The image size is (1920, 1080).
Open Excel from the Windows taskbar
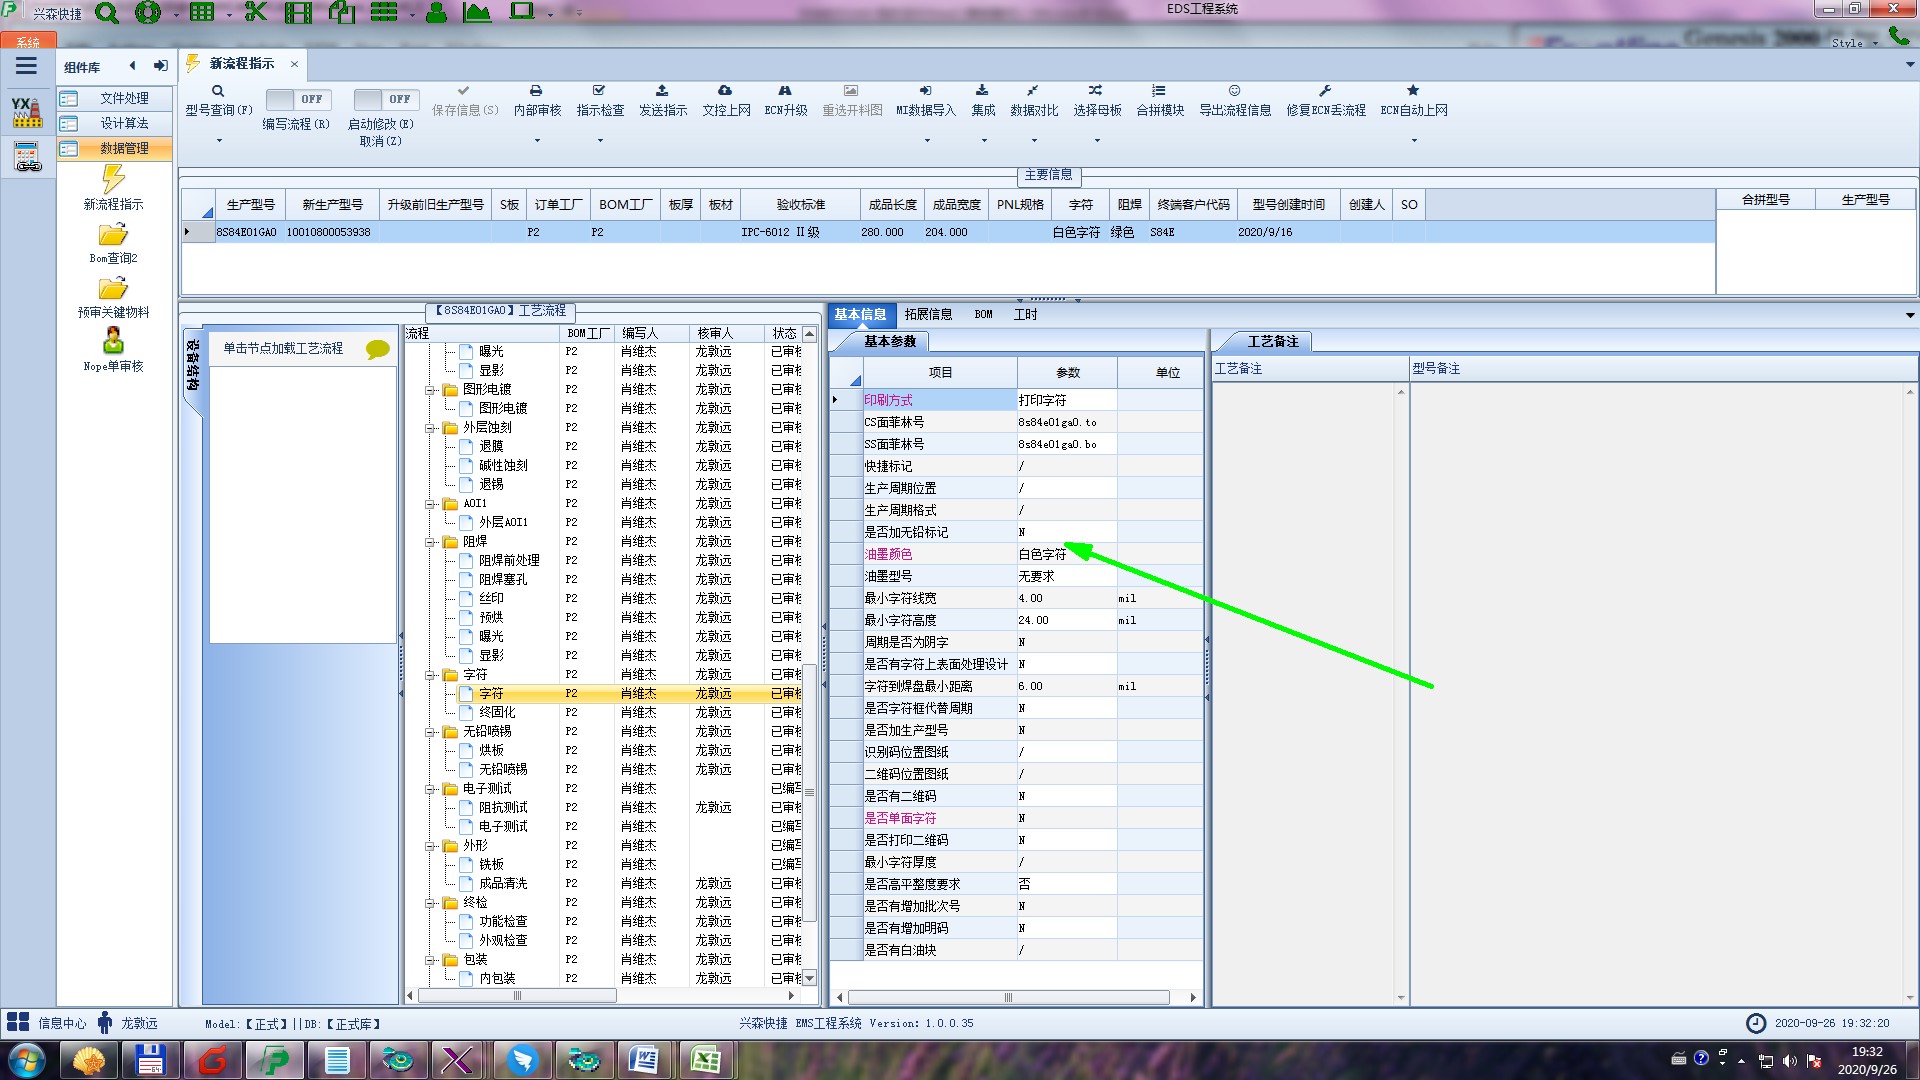coord(705,1060)
